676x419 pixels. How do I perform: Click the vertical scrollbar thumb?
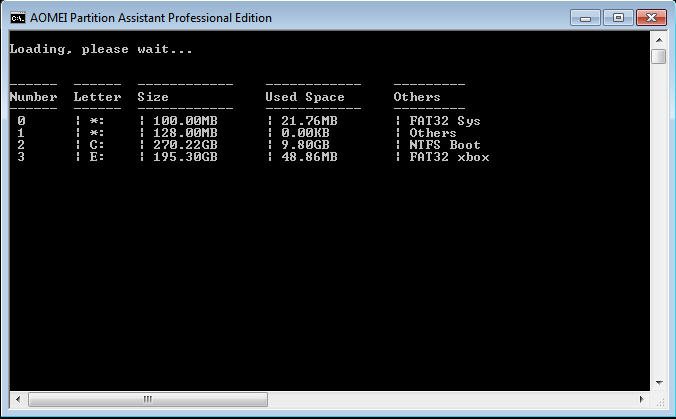click(659, 56)
